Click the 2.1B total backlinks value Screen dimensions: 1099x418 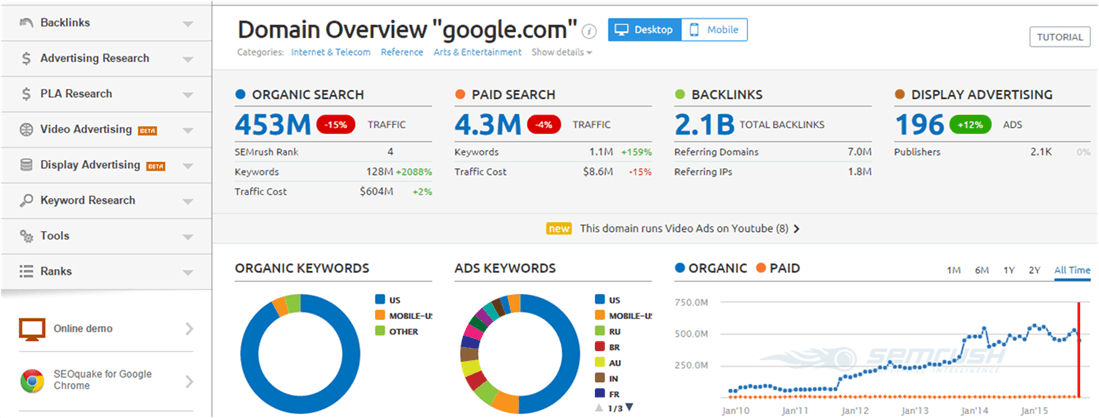(x=704, y=126)
